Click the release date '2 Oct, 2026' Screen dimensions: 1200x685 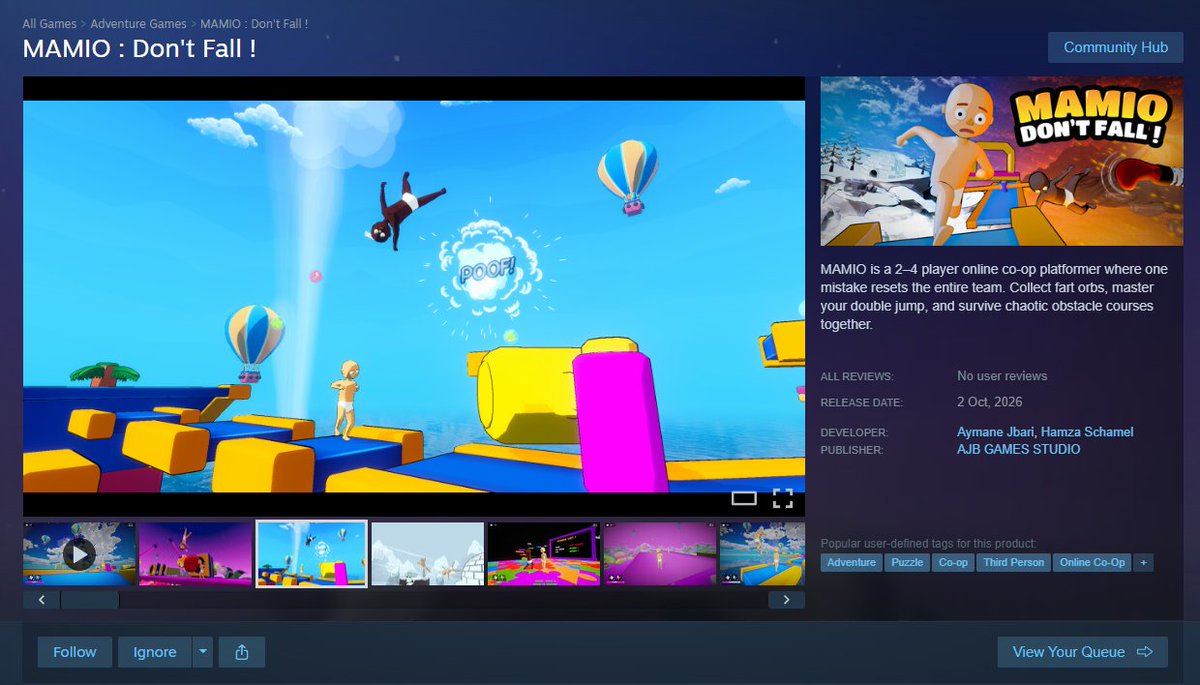[992, 402]
